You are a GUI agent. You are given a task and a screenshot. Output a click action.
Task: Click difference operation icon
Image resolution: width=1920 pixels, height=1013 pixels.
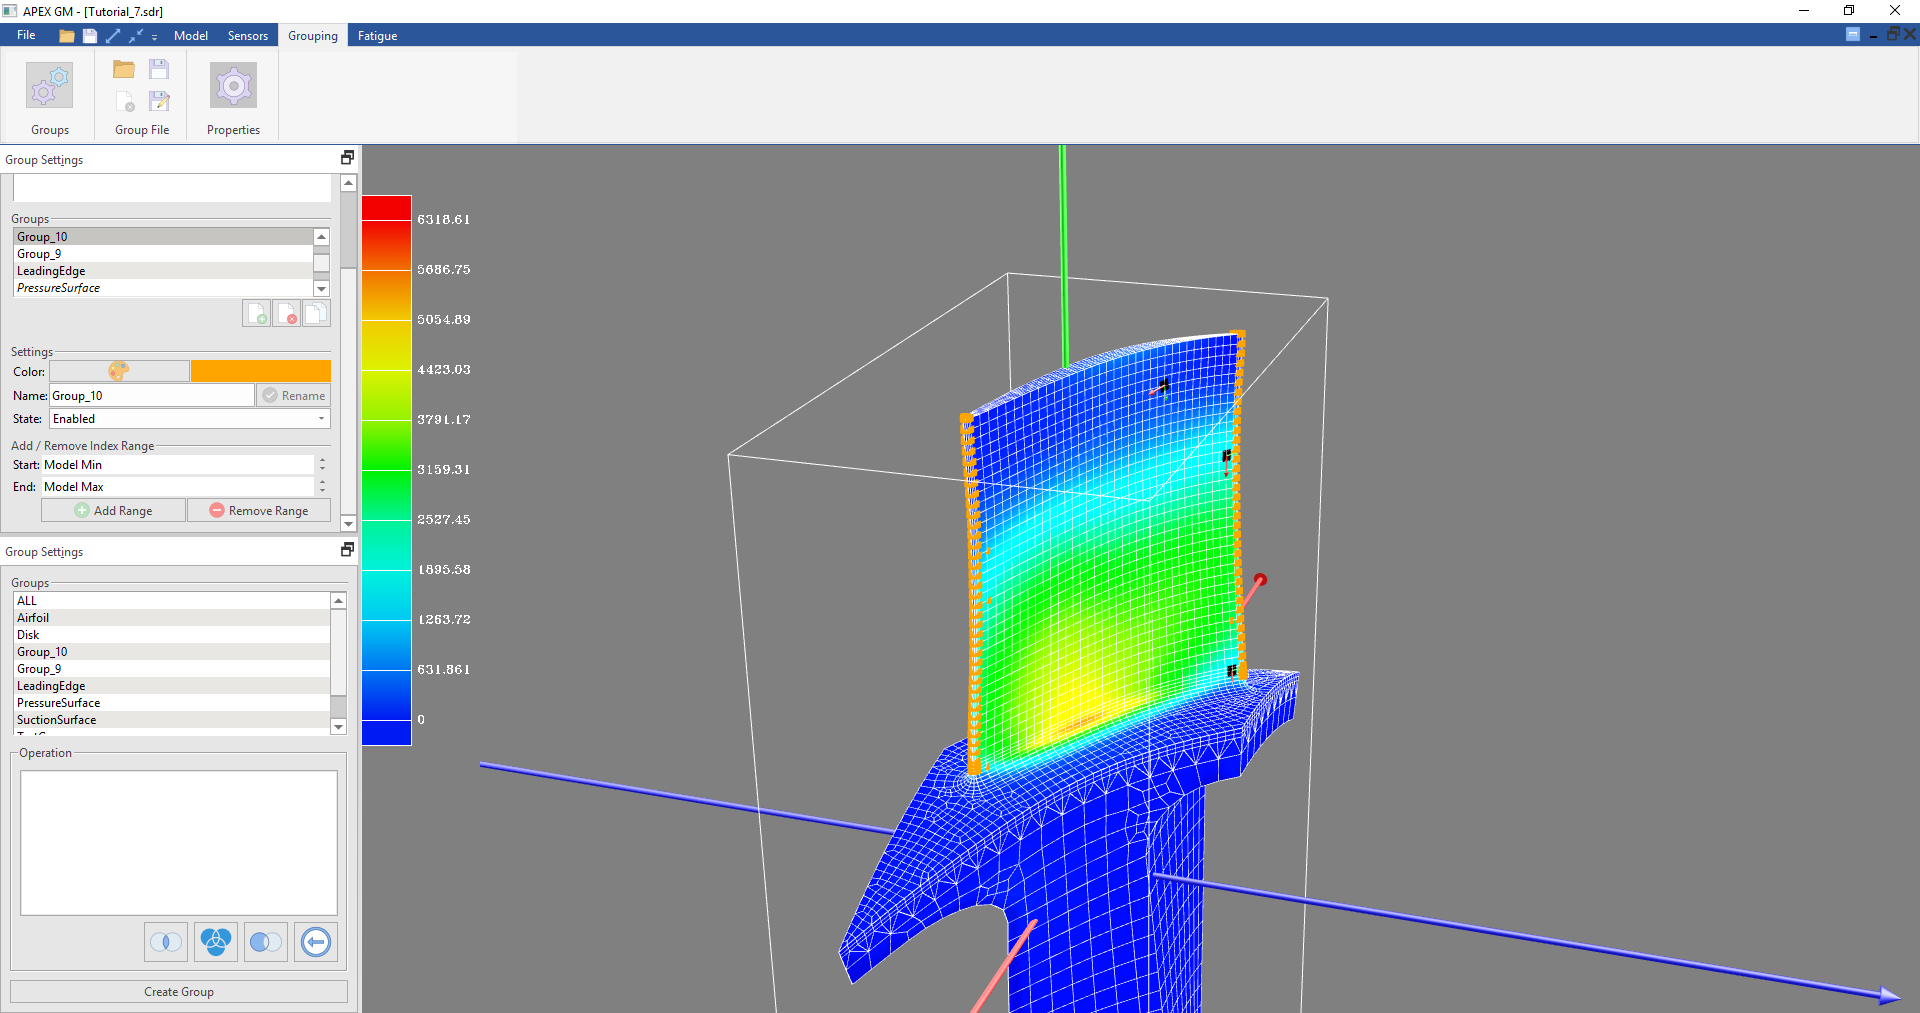coord(266,942)
